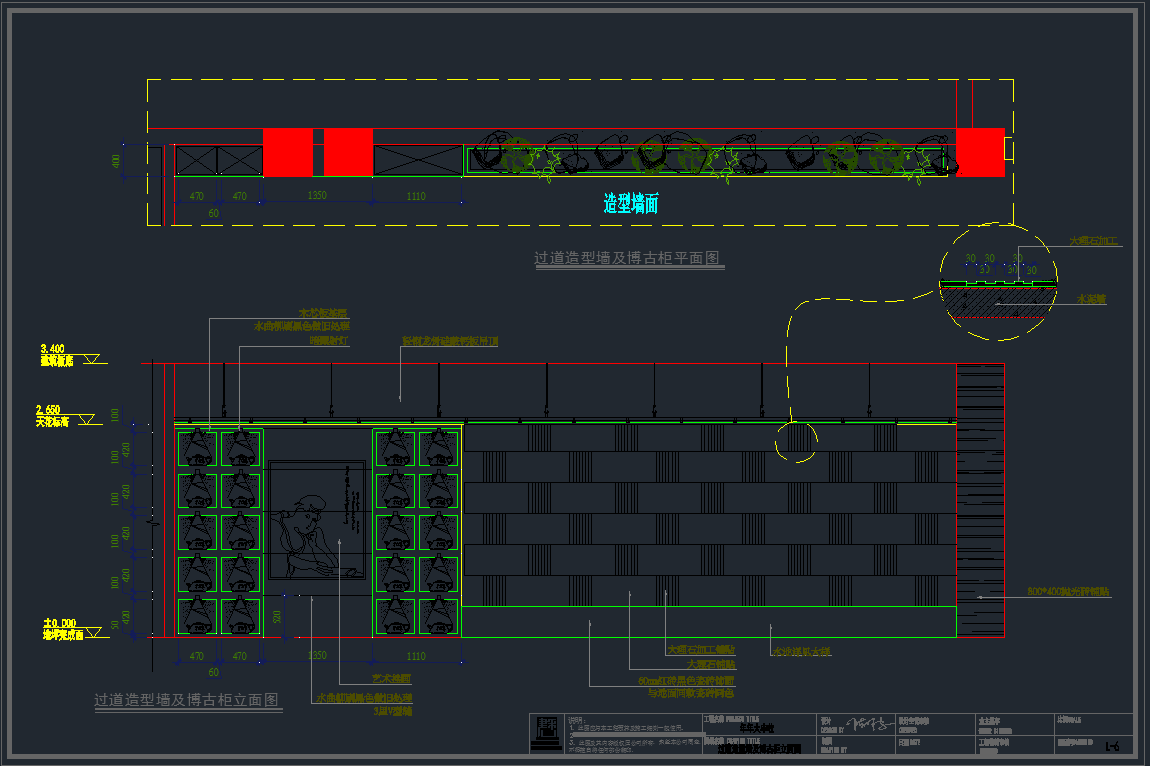1150x766 pixels.
Task: Click the 1110 dimension below the elevation
Action: (x=416, y=656)
